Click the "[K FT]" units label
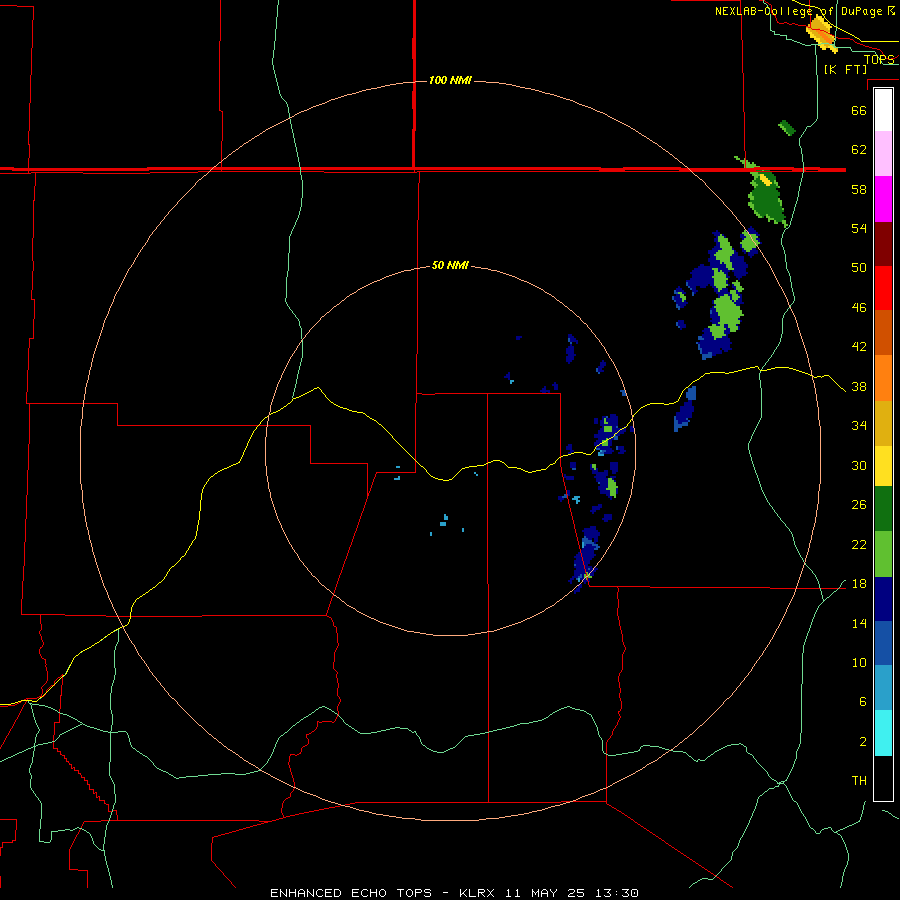This screenshot has width=900, height=900. coord(845,70)
